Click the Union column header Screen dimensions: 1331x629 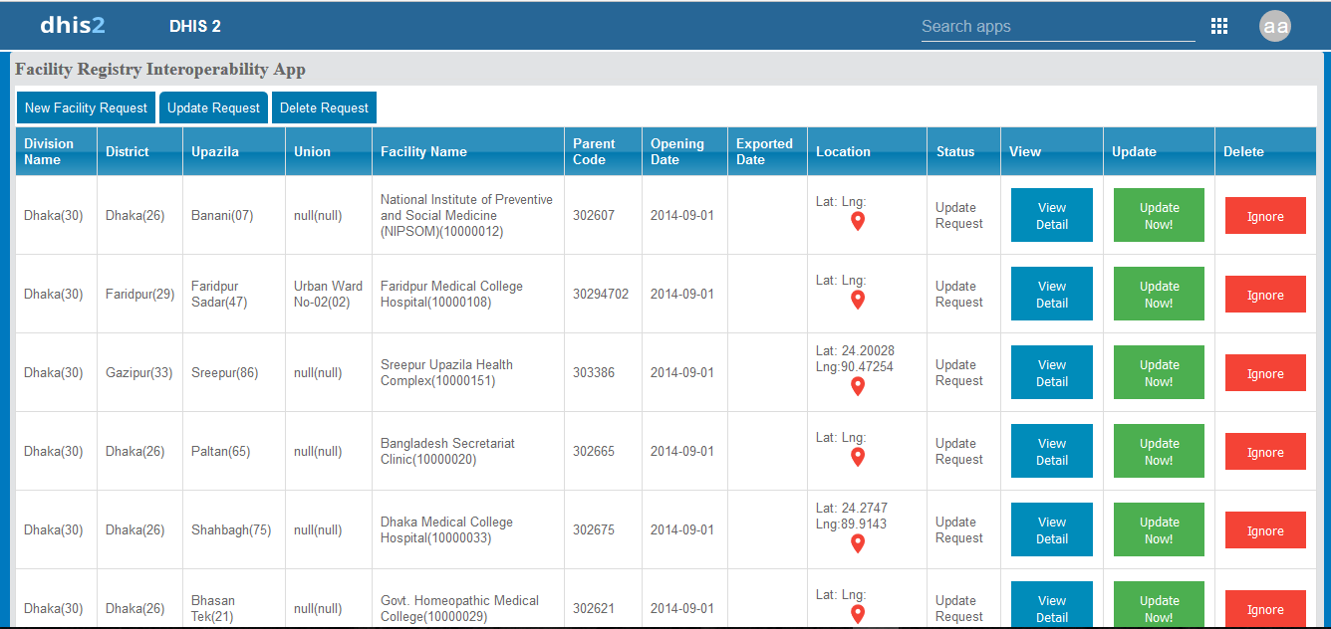coord(329,151)
